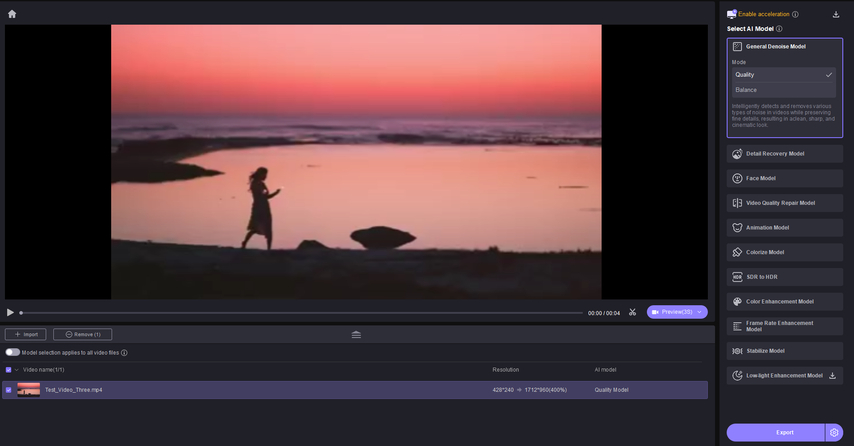Click the Enable acceleration icon
854x446 pixels.
click(731, 14)
